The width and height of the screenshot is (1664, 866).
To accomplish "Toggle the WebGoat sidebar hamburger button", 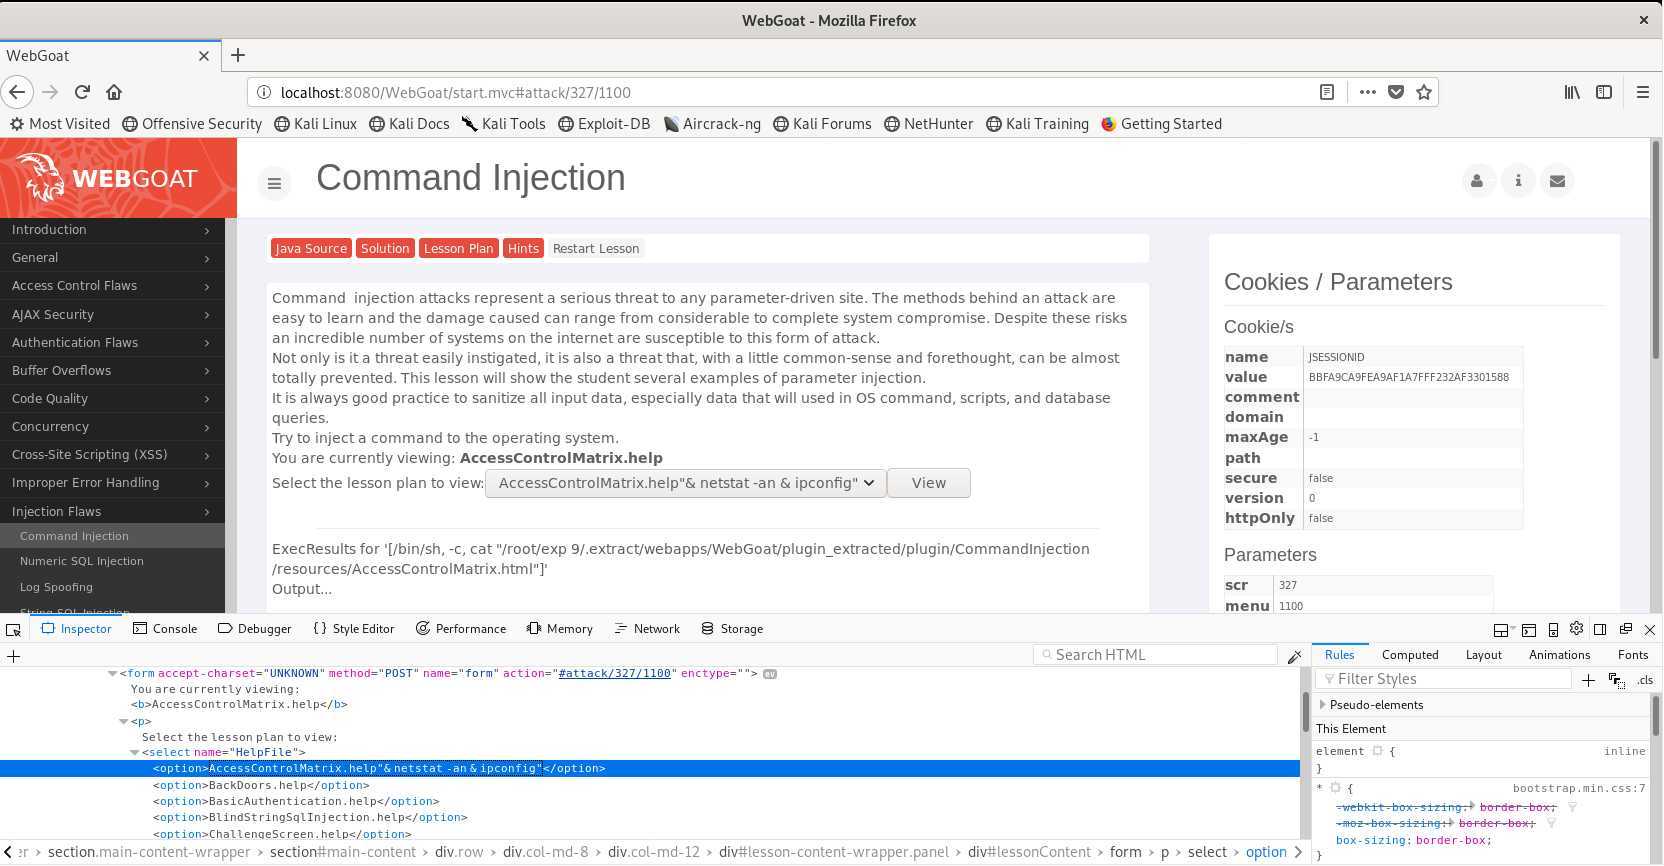I will [274, 183].
